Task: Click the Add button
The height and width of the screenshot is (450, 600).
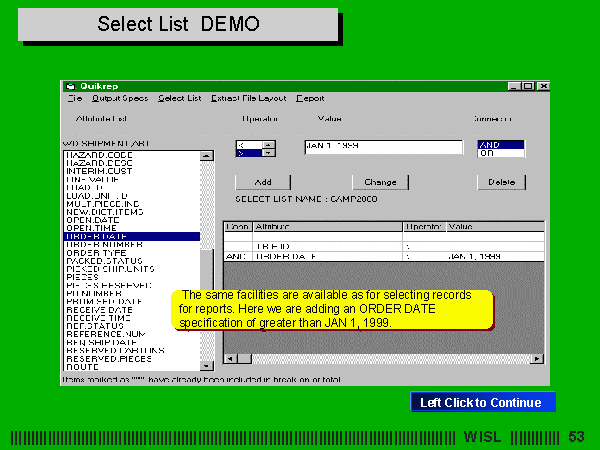Action: point(263,183)
